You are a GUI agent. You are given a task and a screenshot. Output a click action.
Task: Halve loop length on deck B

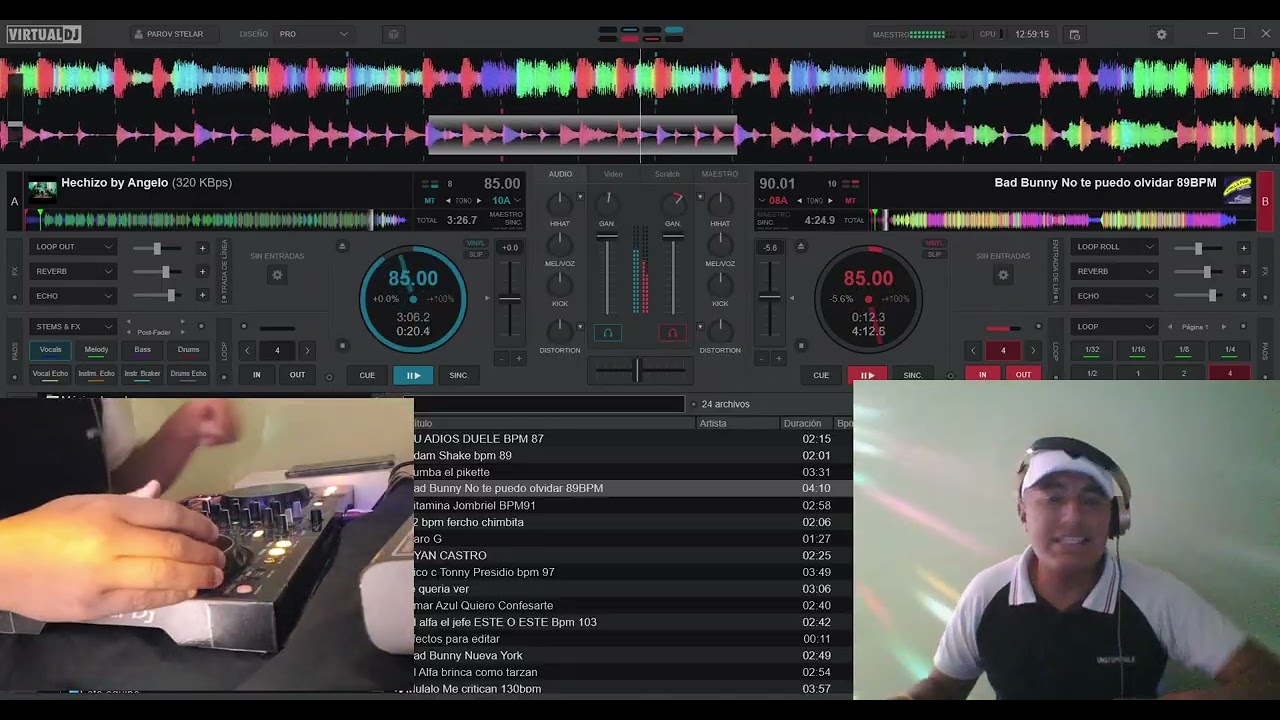coord(973,350)
